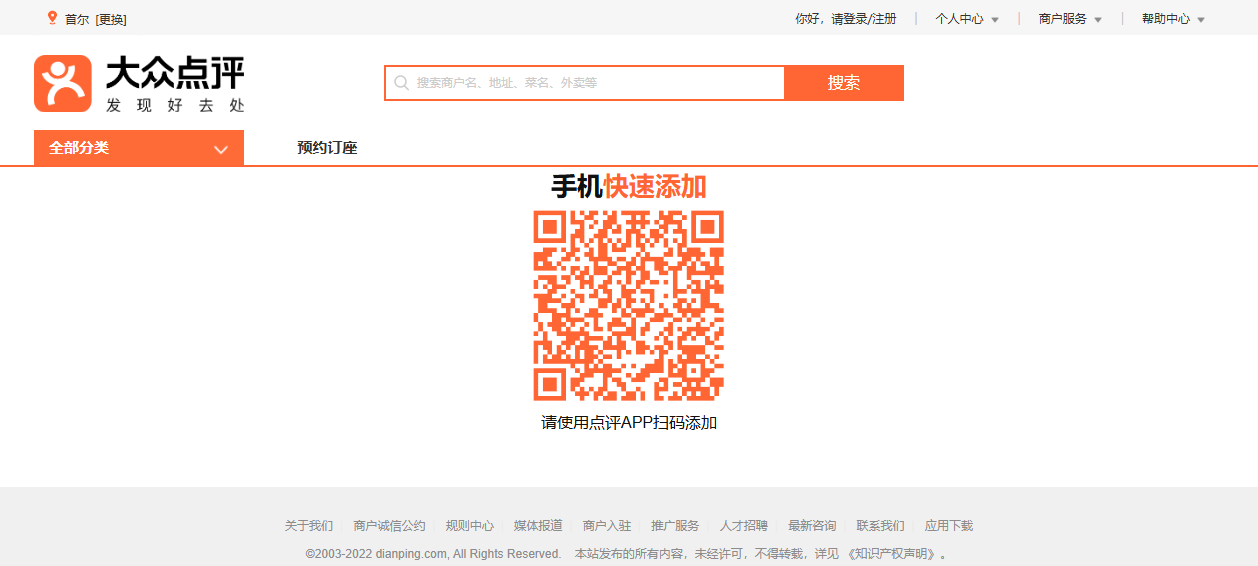This screenshot has width=1258, height=566.
Task: Click the orange 搜索 button
Action: (844, 83)
